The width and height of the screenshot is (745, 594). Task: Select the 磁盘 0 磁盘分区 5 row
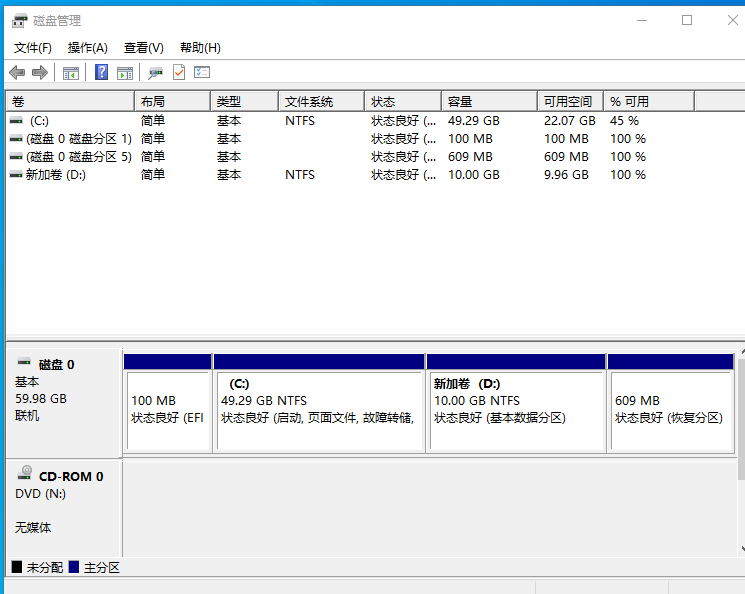[375, 157]
